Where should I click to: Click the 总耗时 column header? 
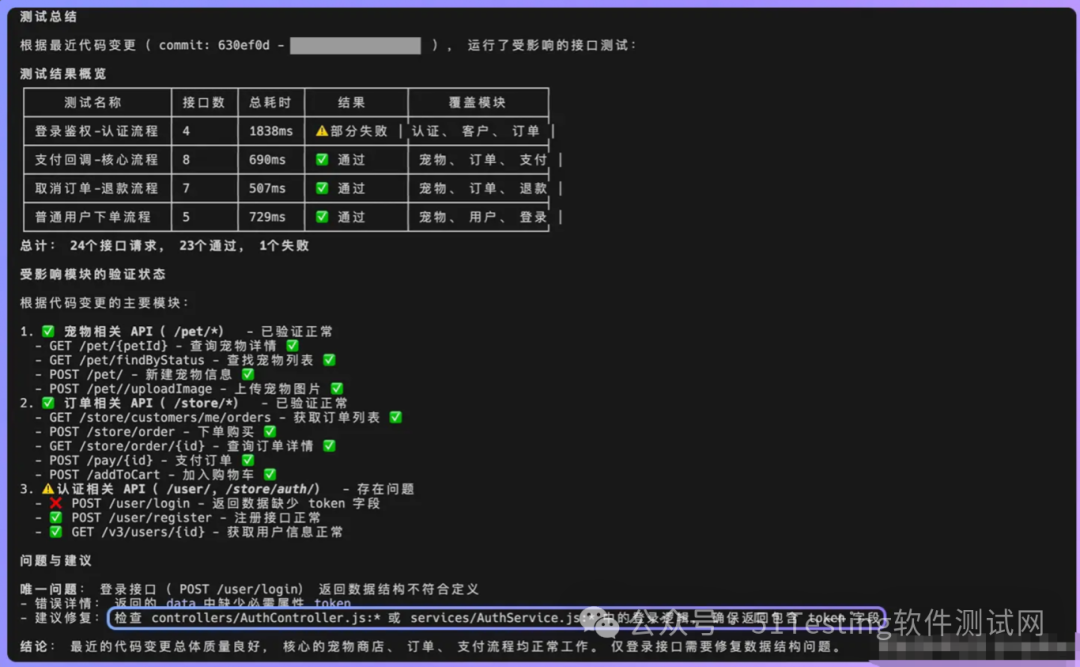pos(270,103)
